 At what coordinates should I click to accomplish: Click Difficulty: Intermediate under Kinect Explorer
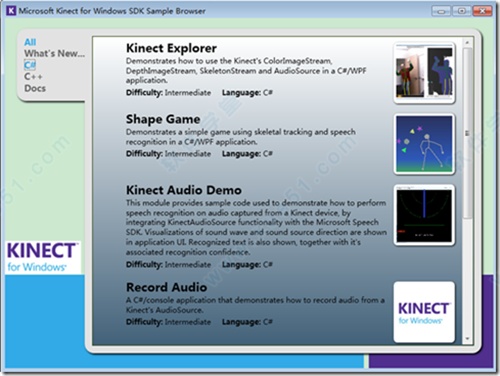click(168, 93)
